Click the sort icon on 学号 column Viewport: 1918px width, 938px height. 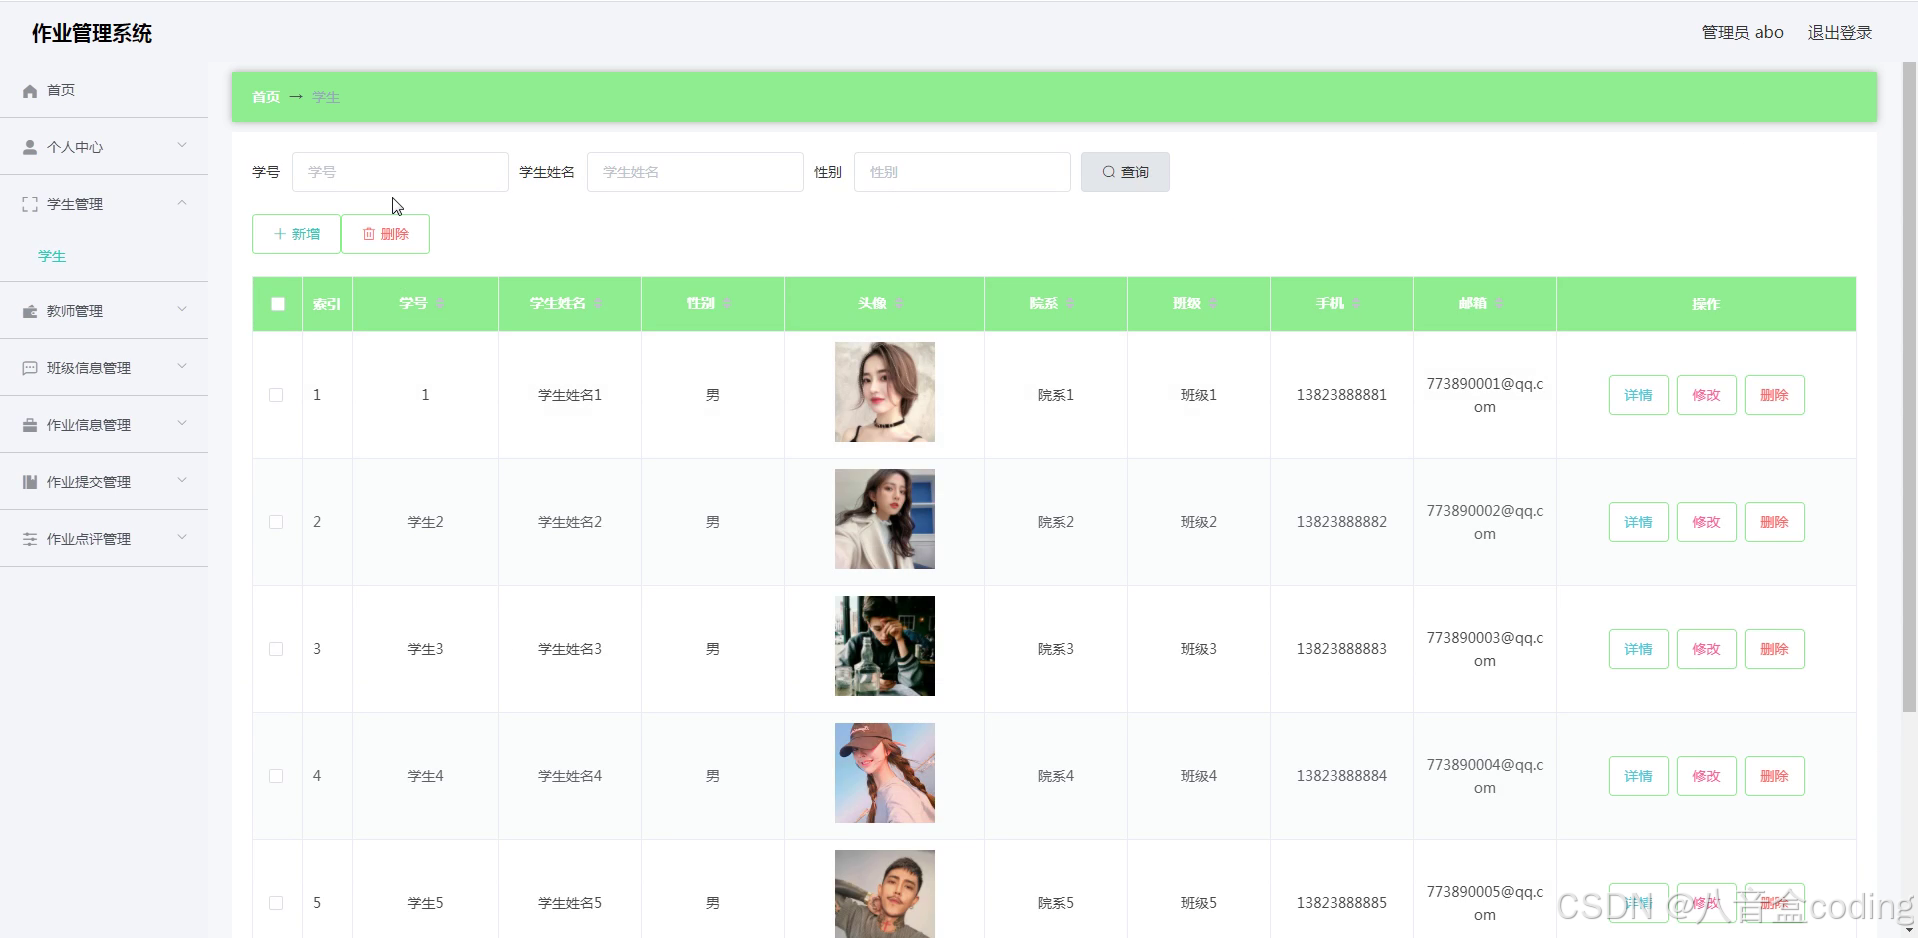pyautogui.click(x=440, y=303)
